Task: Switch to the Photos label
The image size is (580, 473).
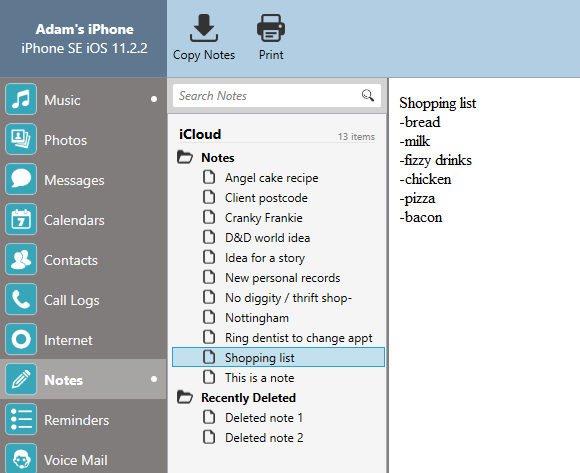Action: point(65,140)
